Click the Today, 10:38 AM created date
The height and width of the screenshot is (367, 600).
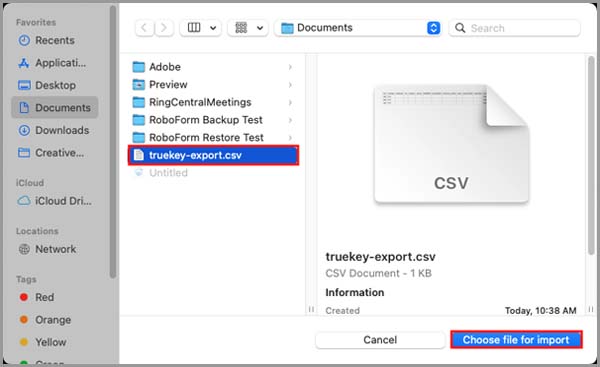(x=540, y=310)
